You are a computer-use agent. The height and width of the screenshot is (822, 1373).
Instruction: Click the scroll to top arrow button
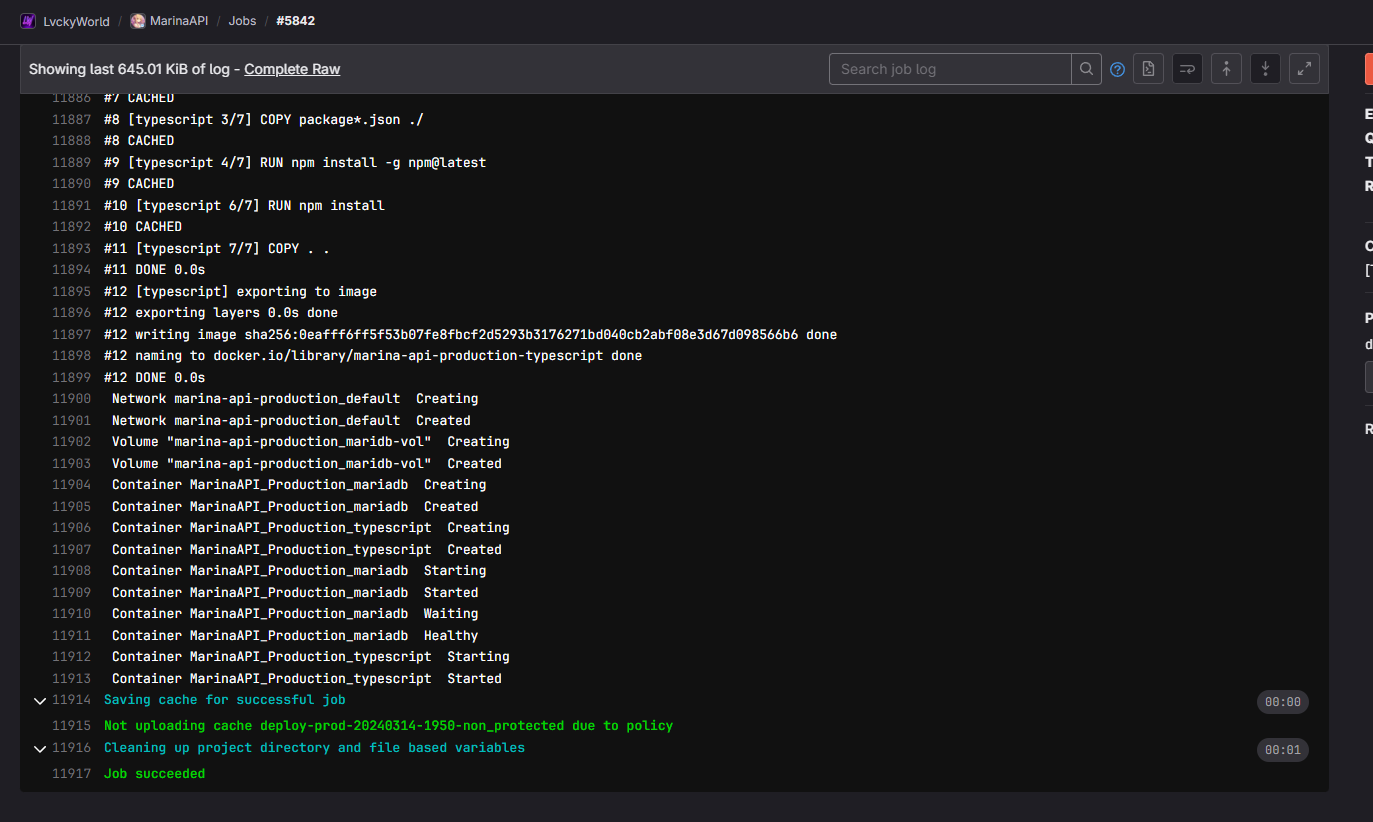pyautogui.click(x=1226, y=69)
